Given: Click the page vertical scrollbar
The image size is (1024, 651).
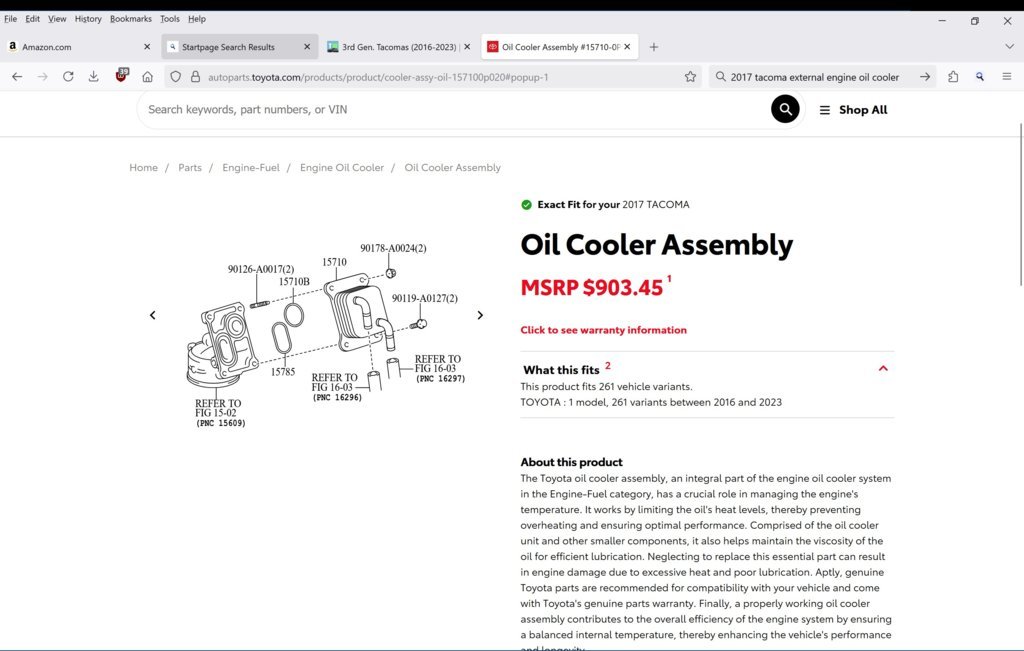Looking at the screenshot, I should tap(1020, 204).
